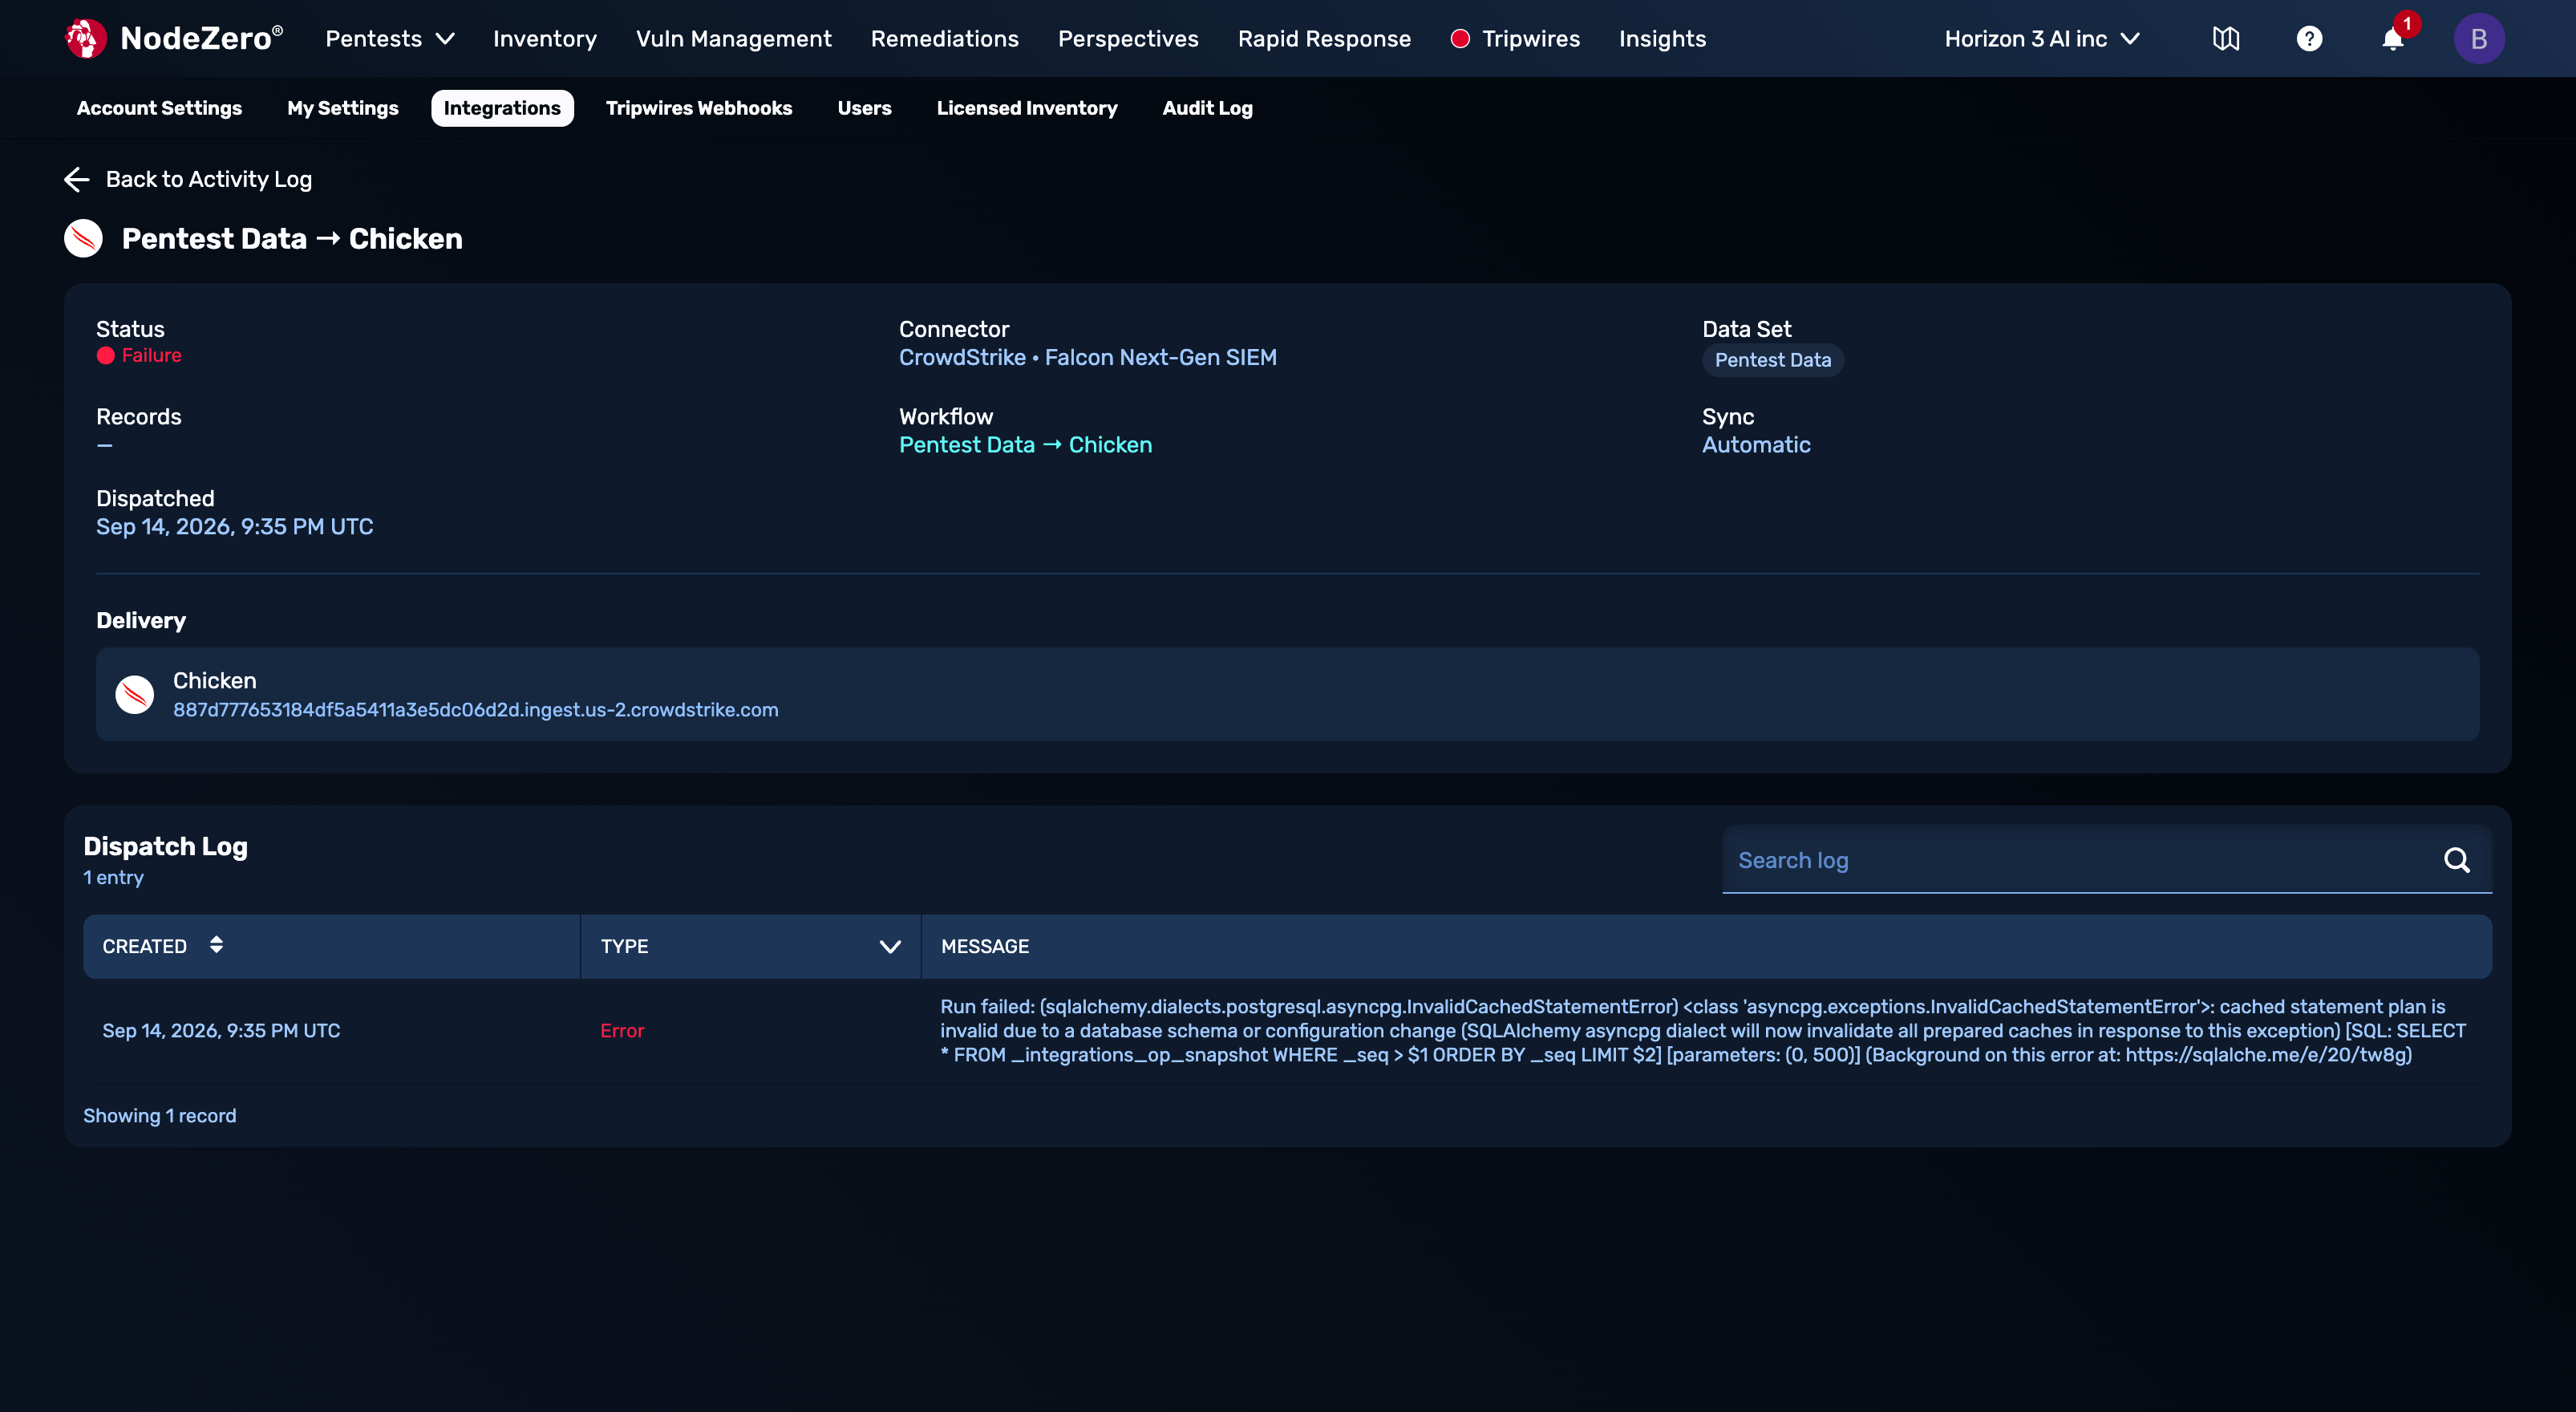Click the search magnifier icon
2576x1412 pixels.
pyautogui.click(x=2457, y=860)
